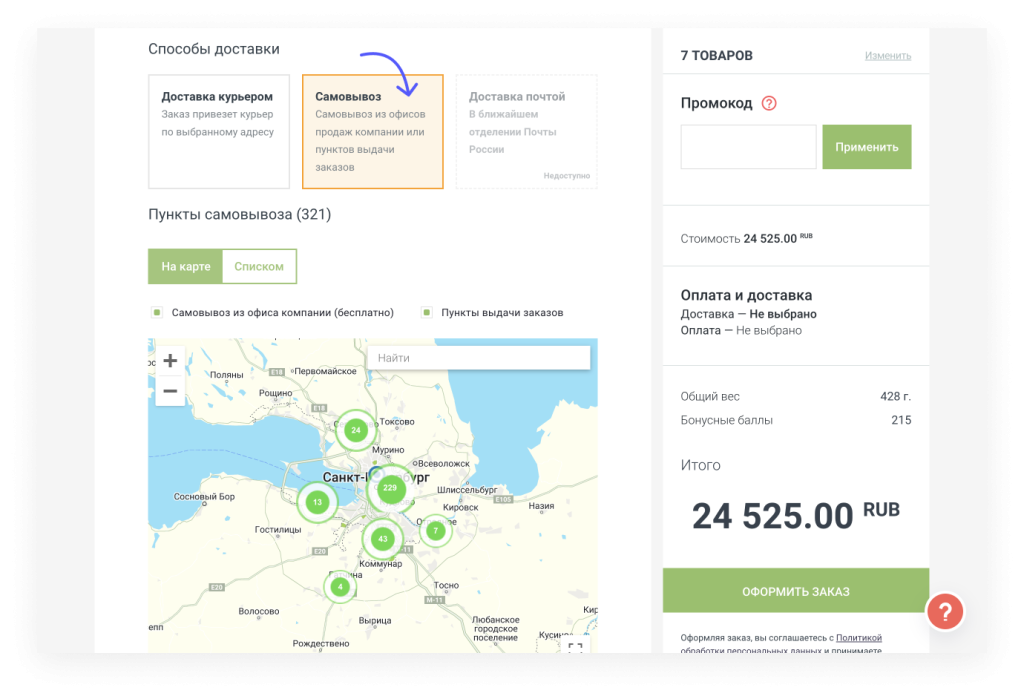Click the cluster of 7 points near Kirovsk
Viewport: 1024px width, 699px height.
coord(435,531)
